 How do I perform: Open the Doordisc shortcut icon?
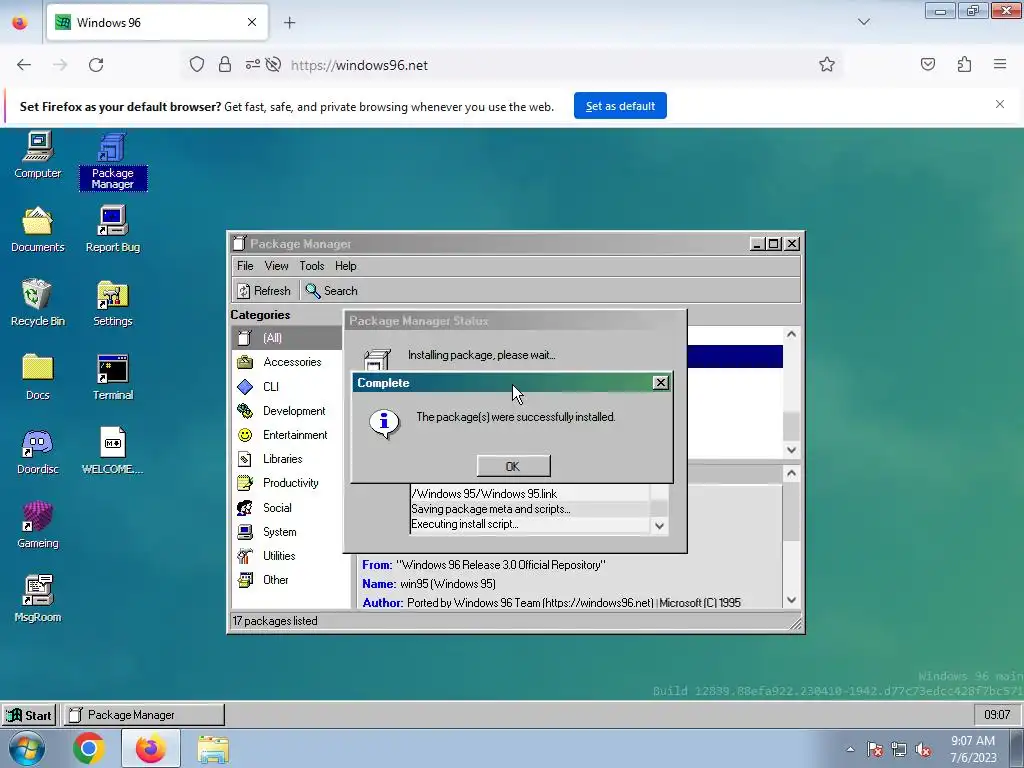pyautogui.click(x=38, y=451)
